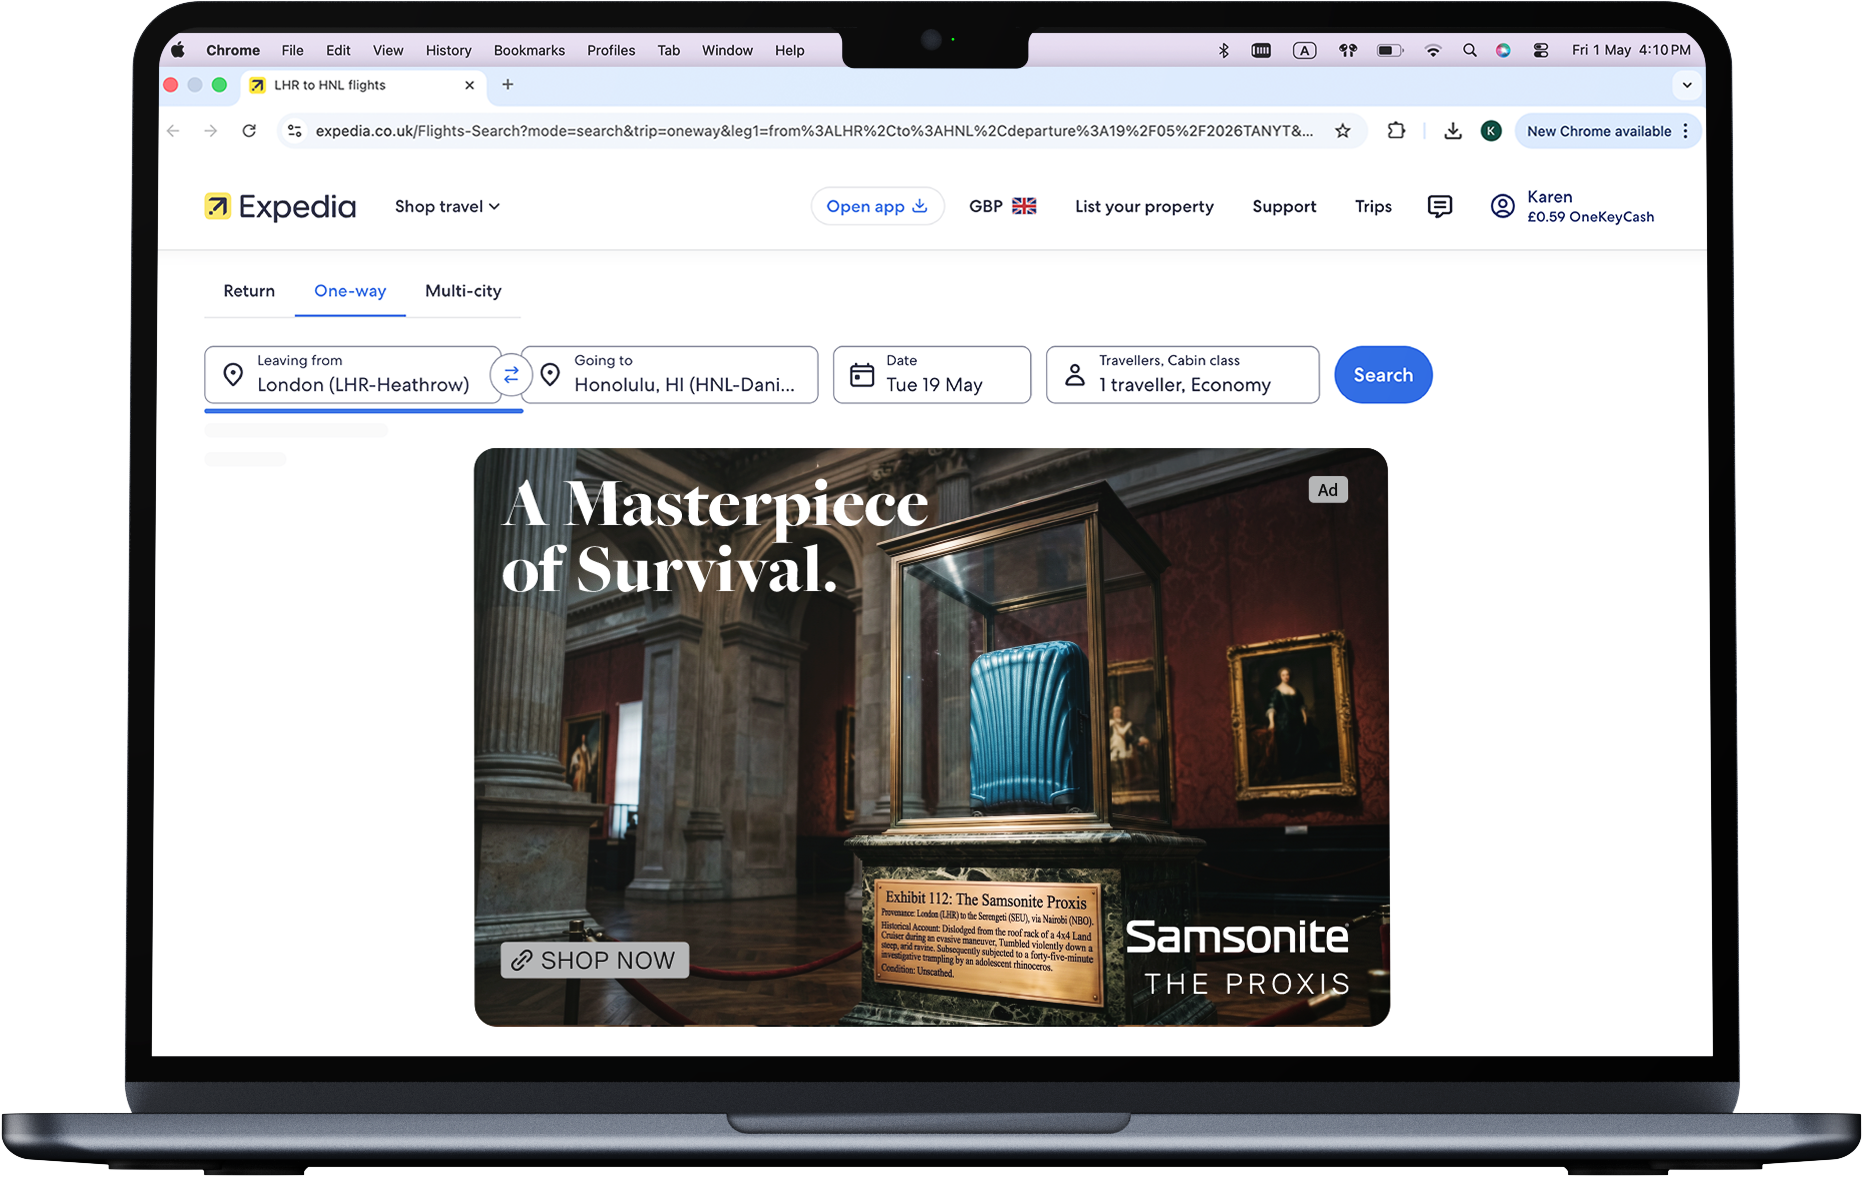Edit the Leaving from London field
1863x1177 pixels.
point(353,375)
